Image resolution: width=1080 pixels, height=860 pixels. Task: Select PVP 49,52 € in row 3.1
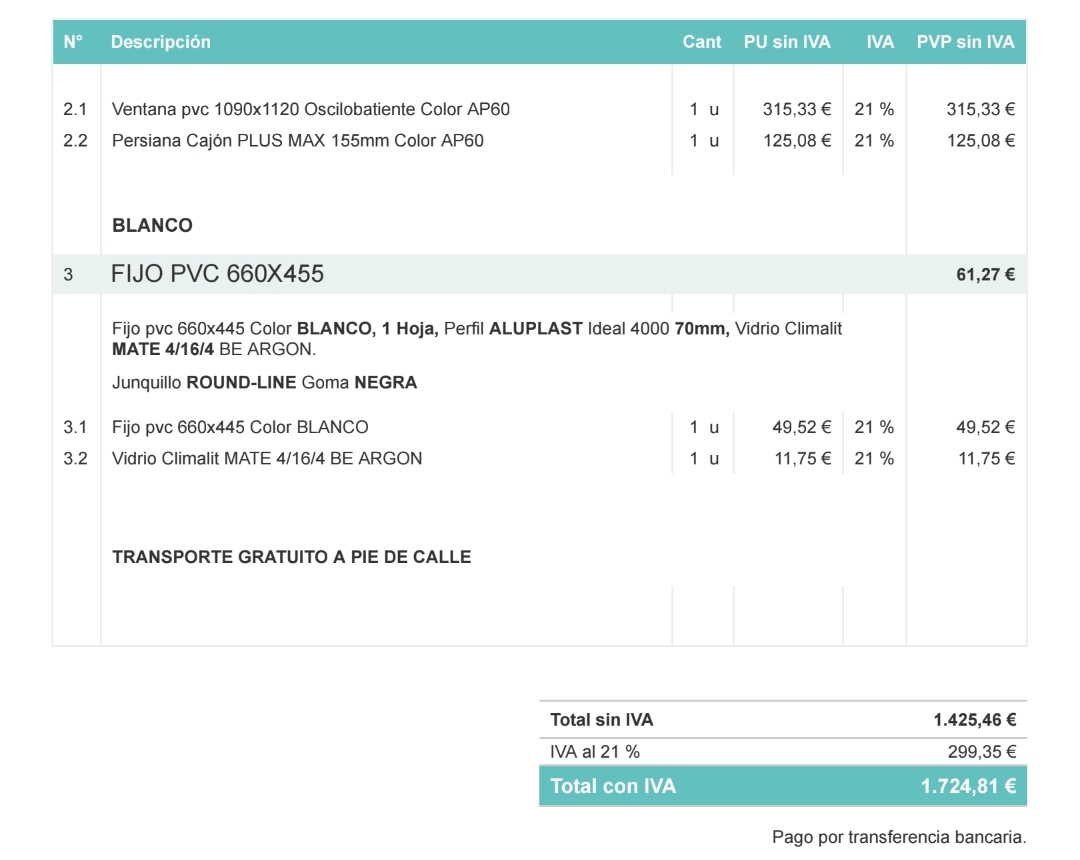pos(986,427)
